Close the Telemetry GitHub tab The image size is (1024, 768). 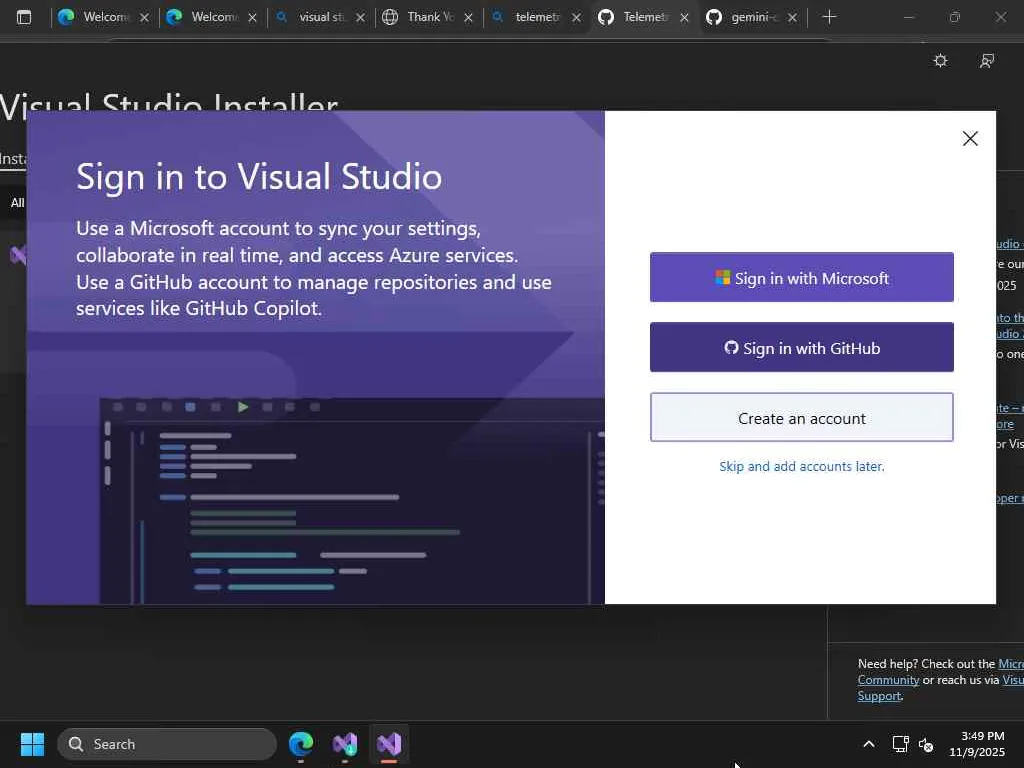(684, 18)
